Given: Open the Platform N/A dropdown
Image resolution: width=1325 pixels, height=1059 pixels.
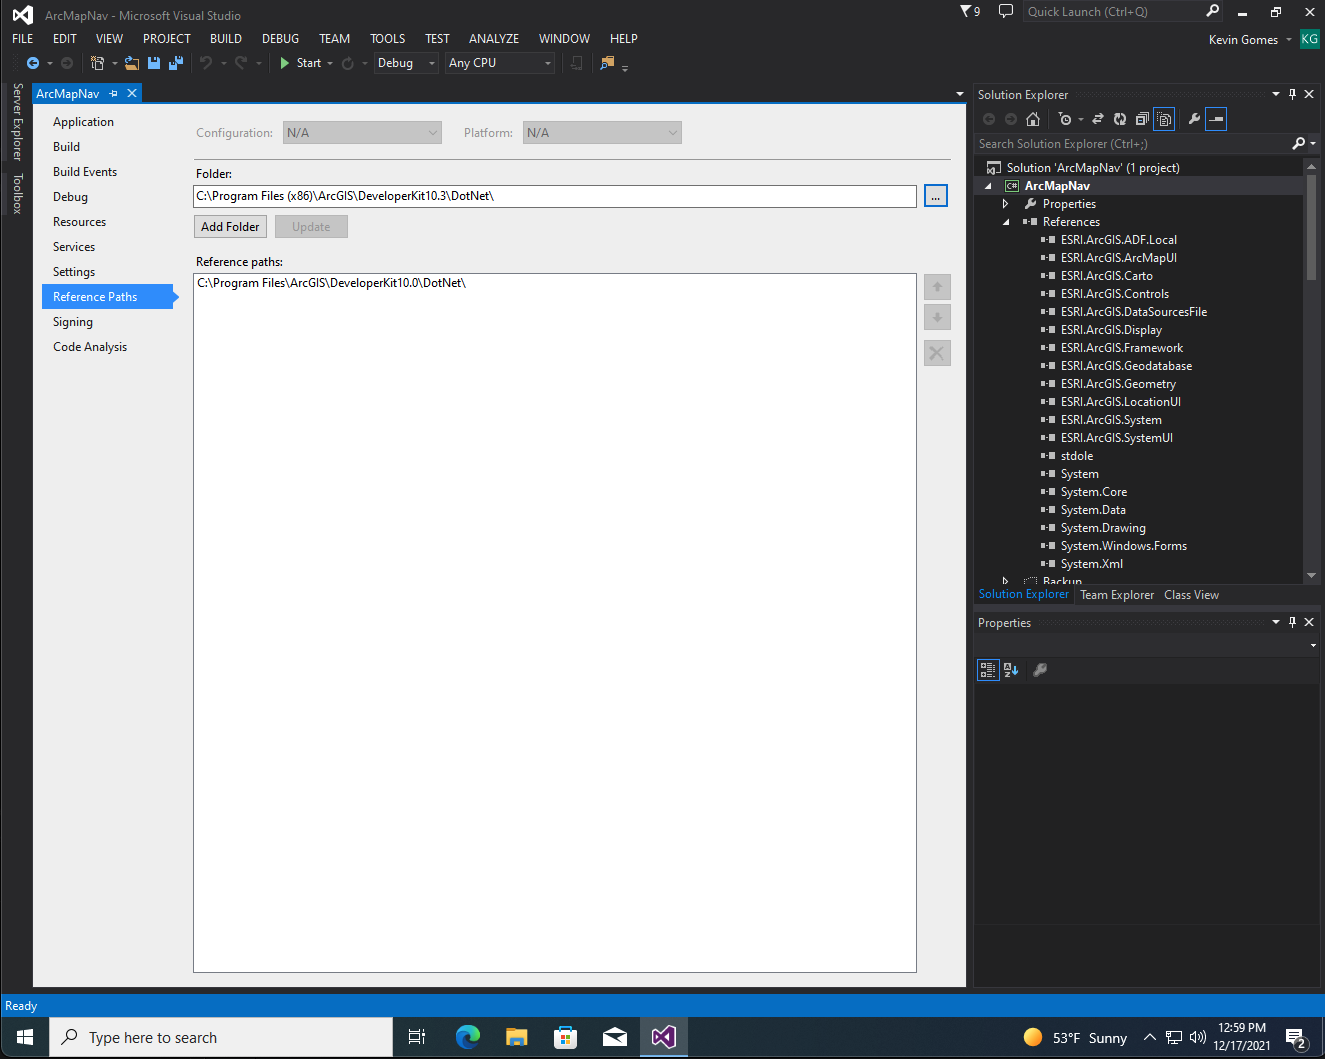Looking at the screenshot, I should coord(602,133).
